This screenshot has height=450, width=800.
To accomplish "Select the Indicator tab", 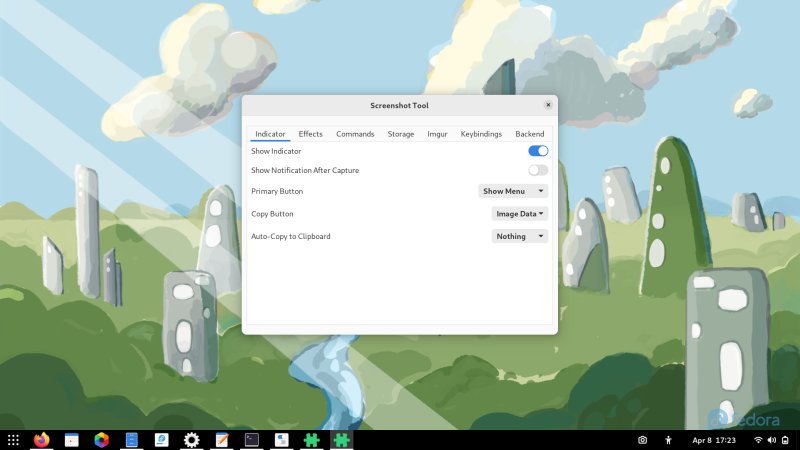I will 270,134.
